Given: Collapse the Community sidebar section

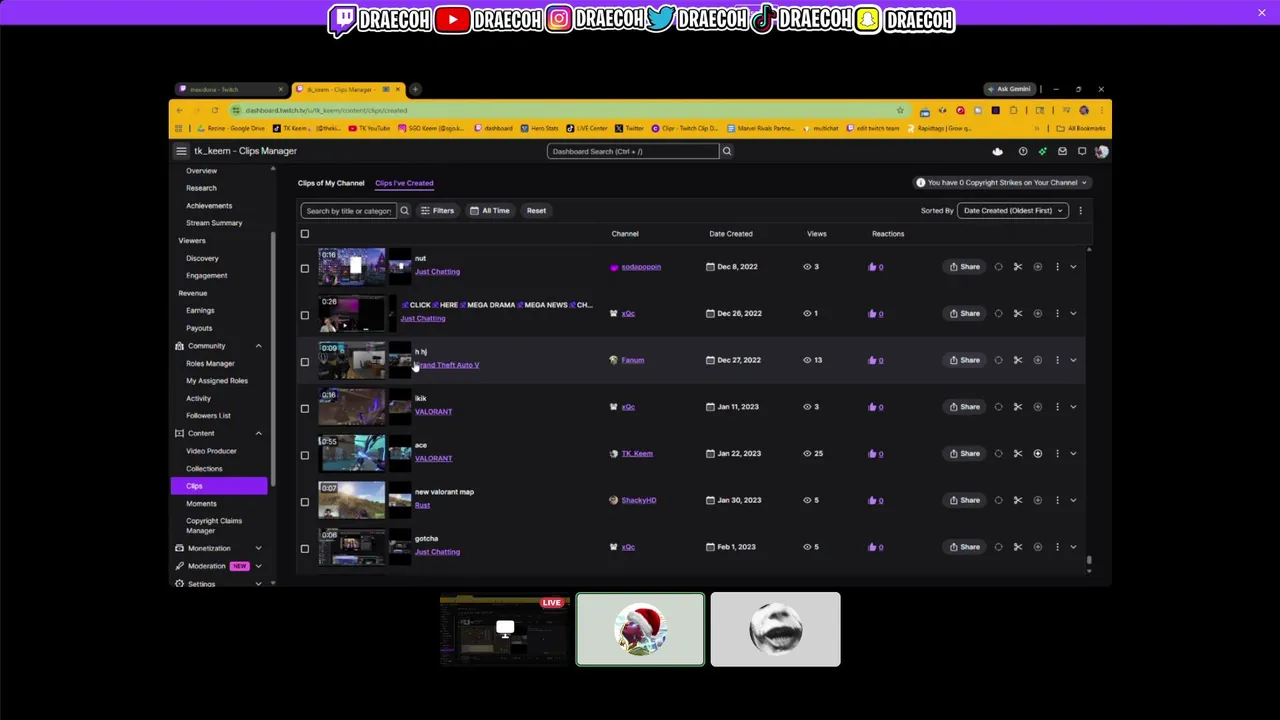Looking at the screenshot, I should point(258,346).
